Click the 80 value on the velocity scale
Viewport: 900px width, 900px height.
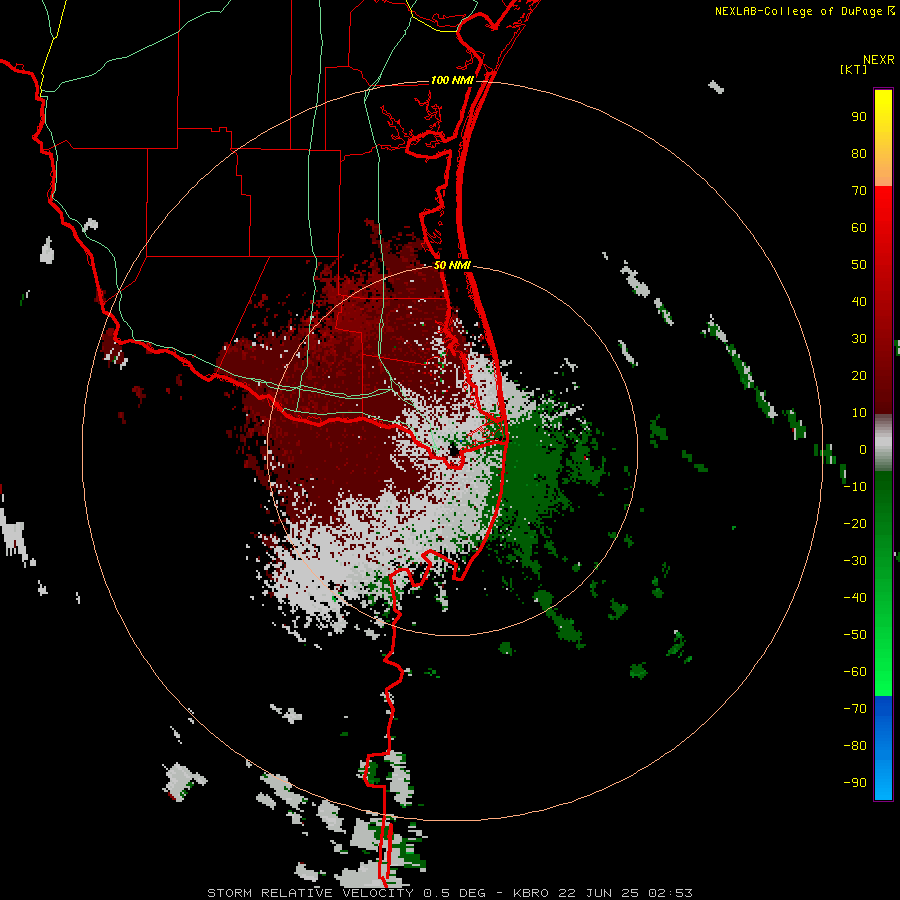859,153
